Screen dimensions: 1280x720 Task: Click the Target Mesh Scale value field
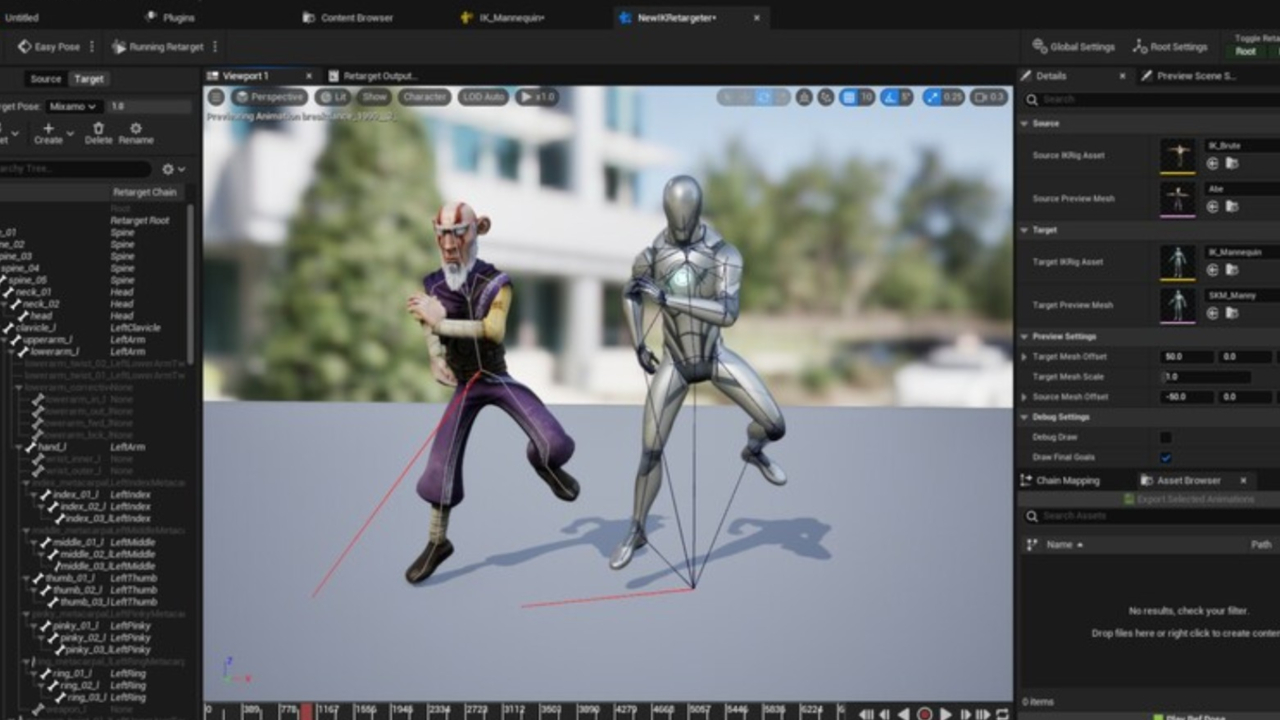(x=1205, y=377)
